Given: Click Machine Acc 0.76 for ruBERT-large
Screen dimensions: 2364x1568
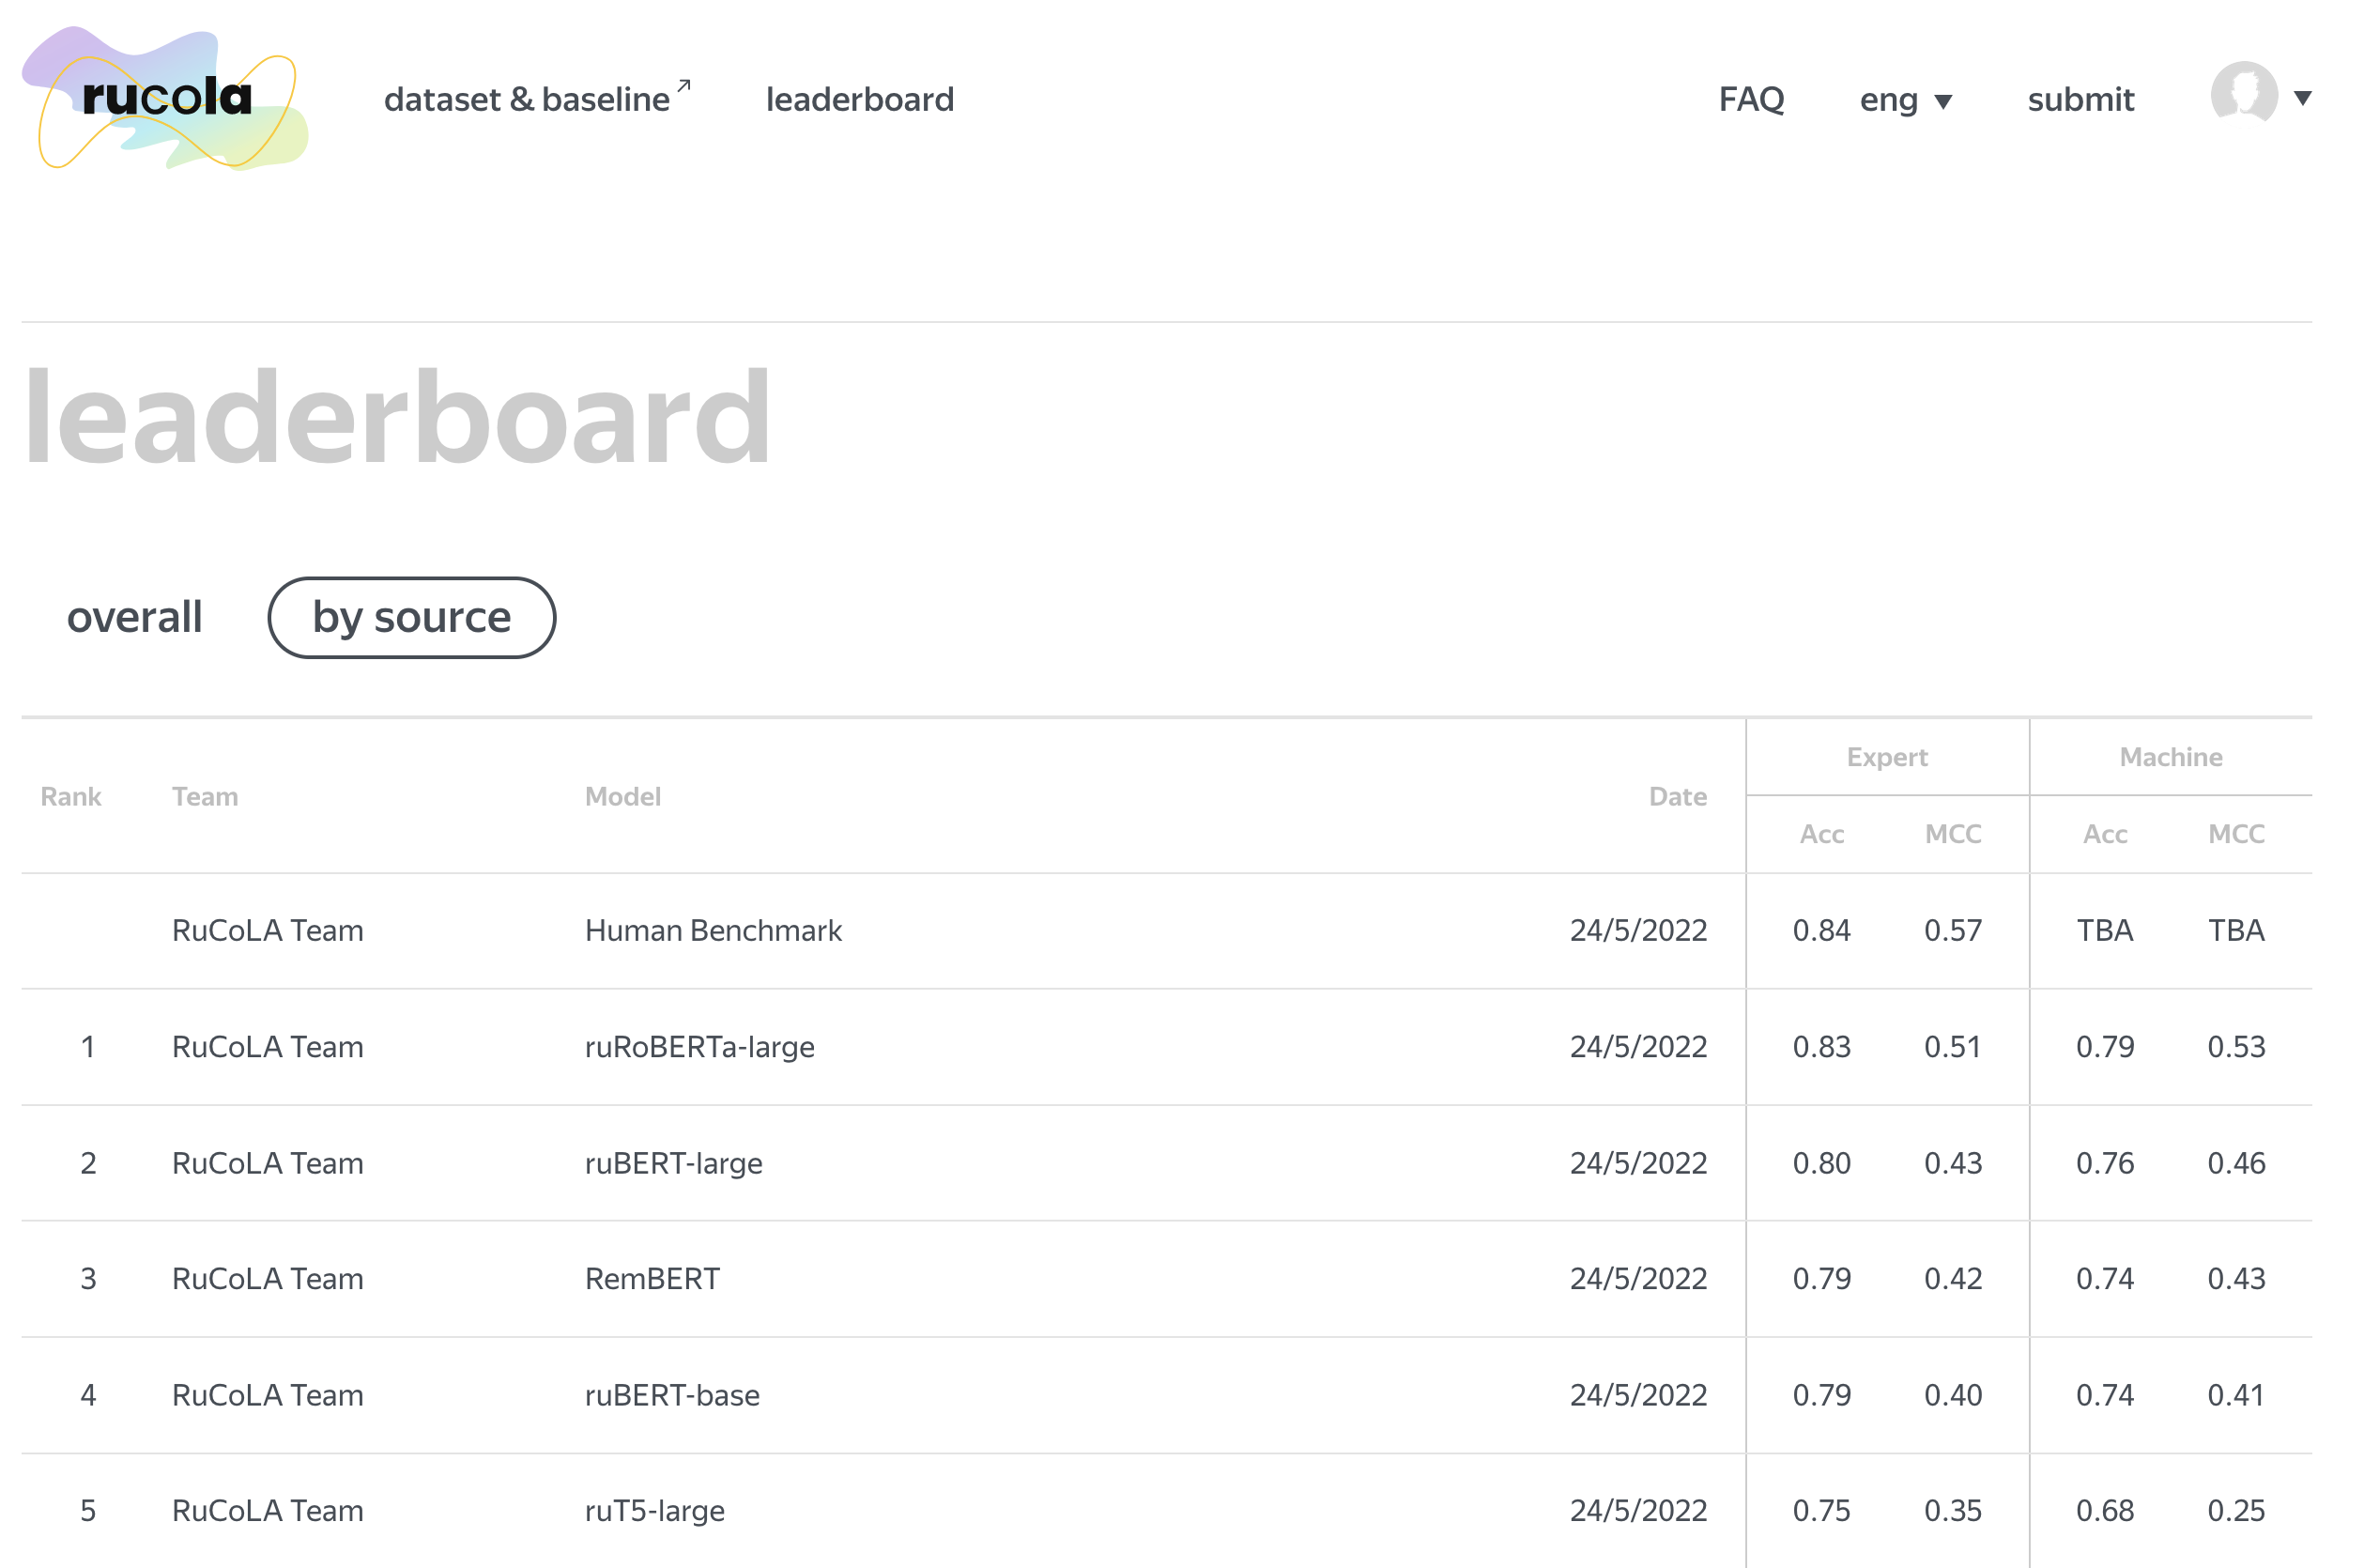Looking at the screenshot, I should 2105,1162.
